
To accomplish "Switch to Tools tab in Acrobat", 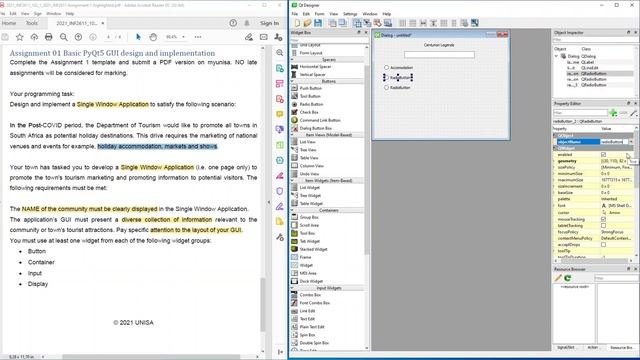I will click(x=32, y=23).
